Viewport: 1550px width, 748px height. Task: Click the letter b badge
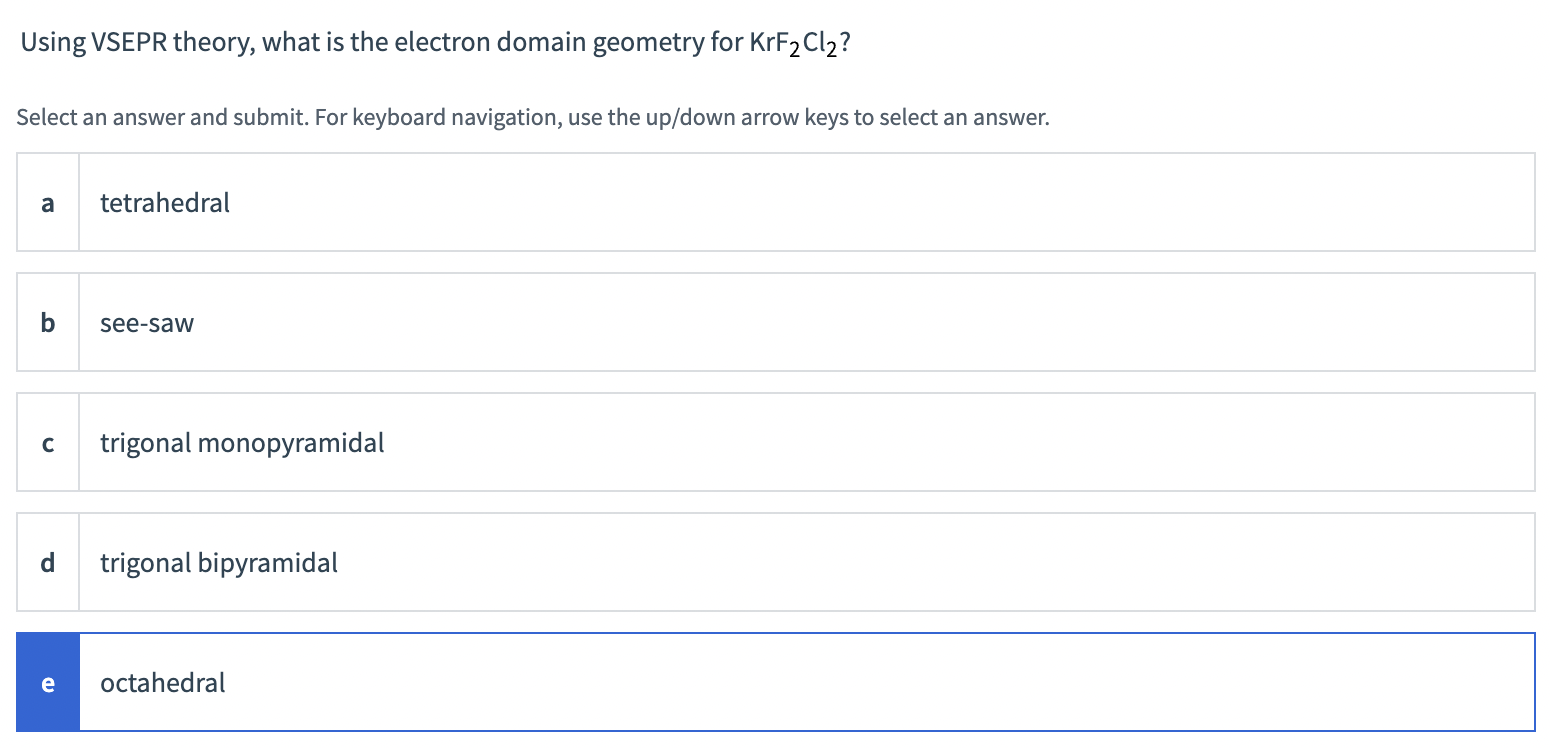pos(47,322)
